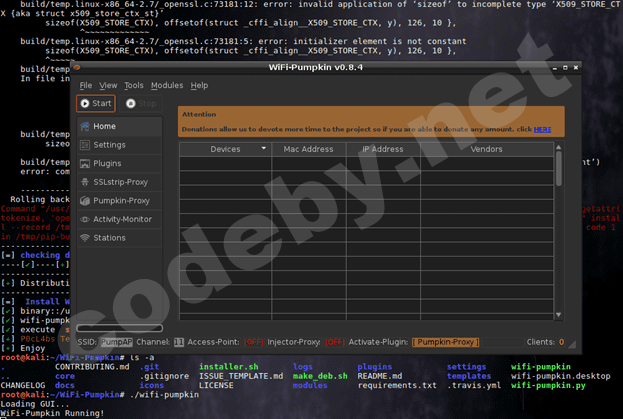
Task: Click the greyed Stop button
Action: coord(141,103)
